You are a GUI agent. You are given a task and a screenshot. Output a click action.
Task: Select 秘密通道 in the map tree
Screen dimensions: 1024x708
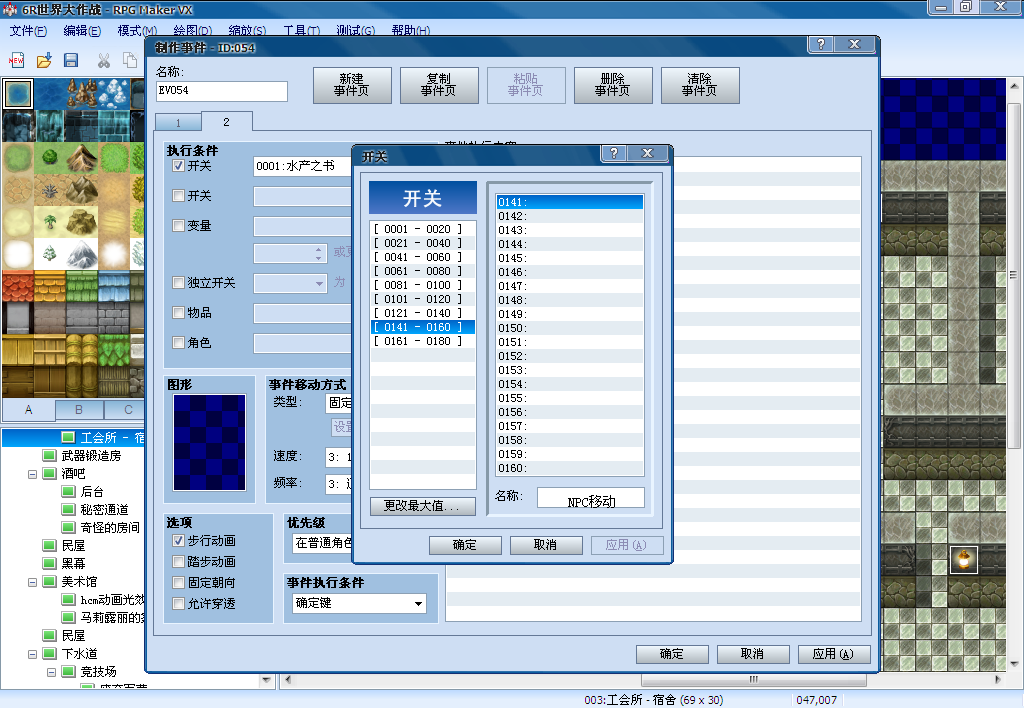[104, 509]
